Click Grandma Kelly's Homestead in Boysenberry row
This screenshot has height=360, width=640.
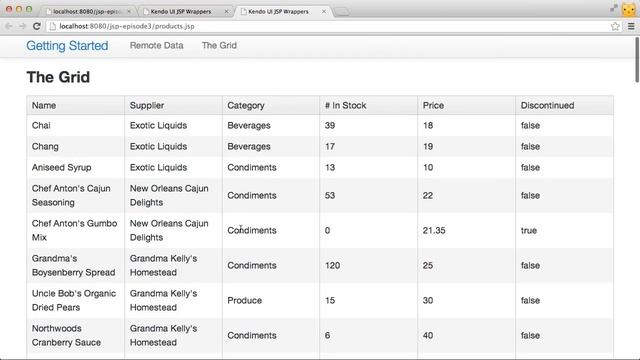[x=173, y=265]
